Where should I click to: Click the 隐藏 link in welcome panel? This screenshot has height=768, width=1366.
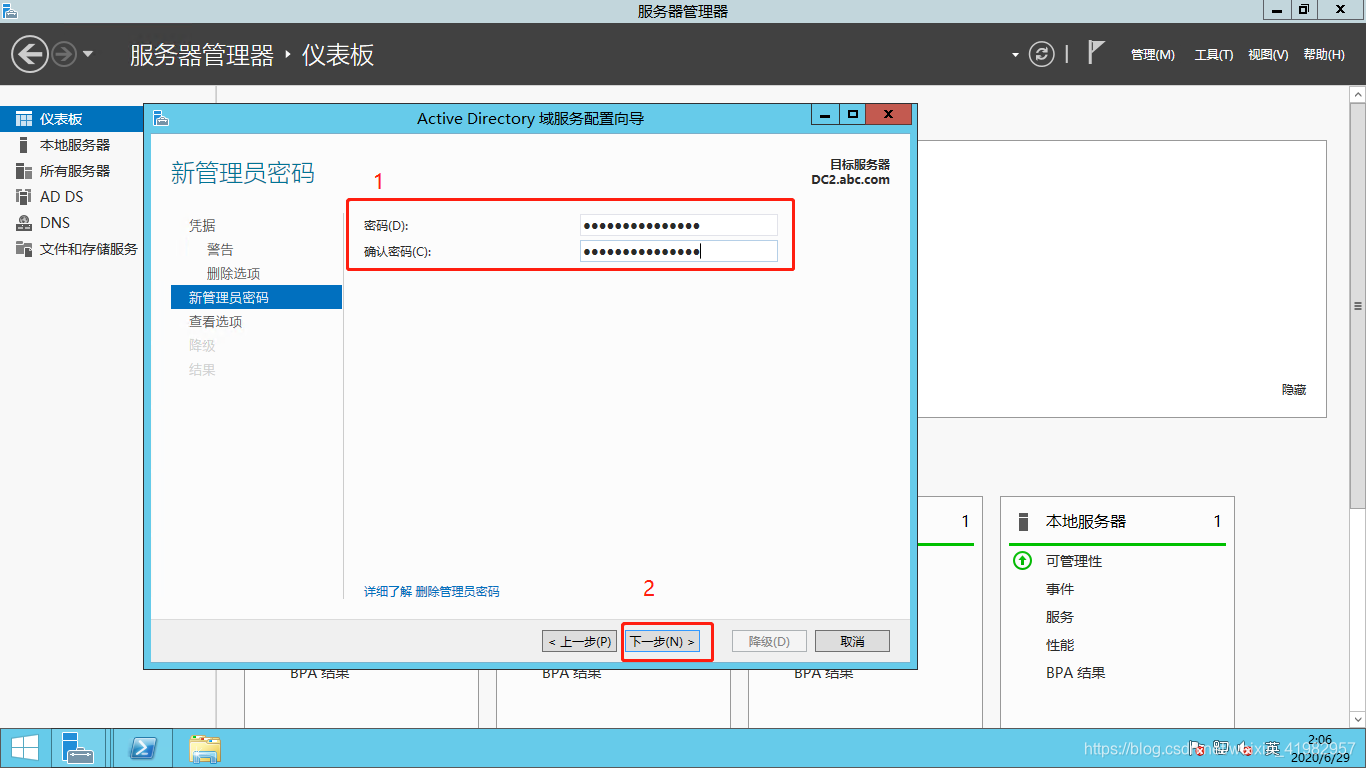pyautogui.click(x=1294, y=390)
